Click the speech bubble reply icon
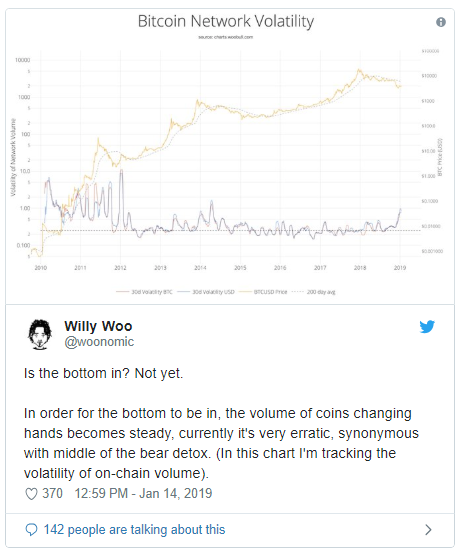The width and height of the screenshot is (462, 556). [31, 530]
